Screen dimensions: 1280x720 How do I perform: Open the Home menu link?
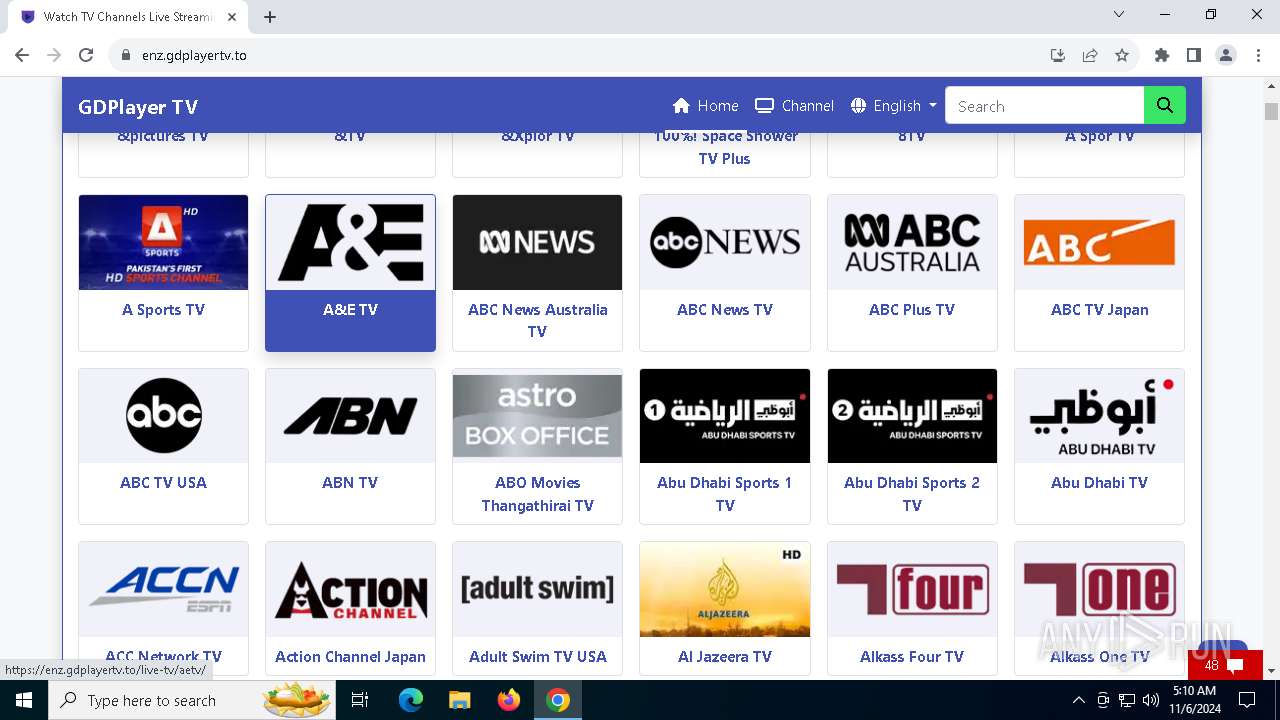coord(706,106)
